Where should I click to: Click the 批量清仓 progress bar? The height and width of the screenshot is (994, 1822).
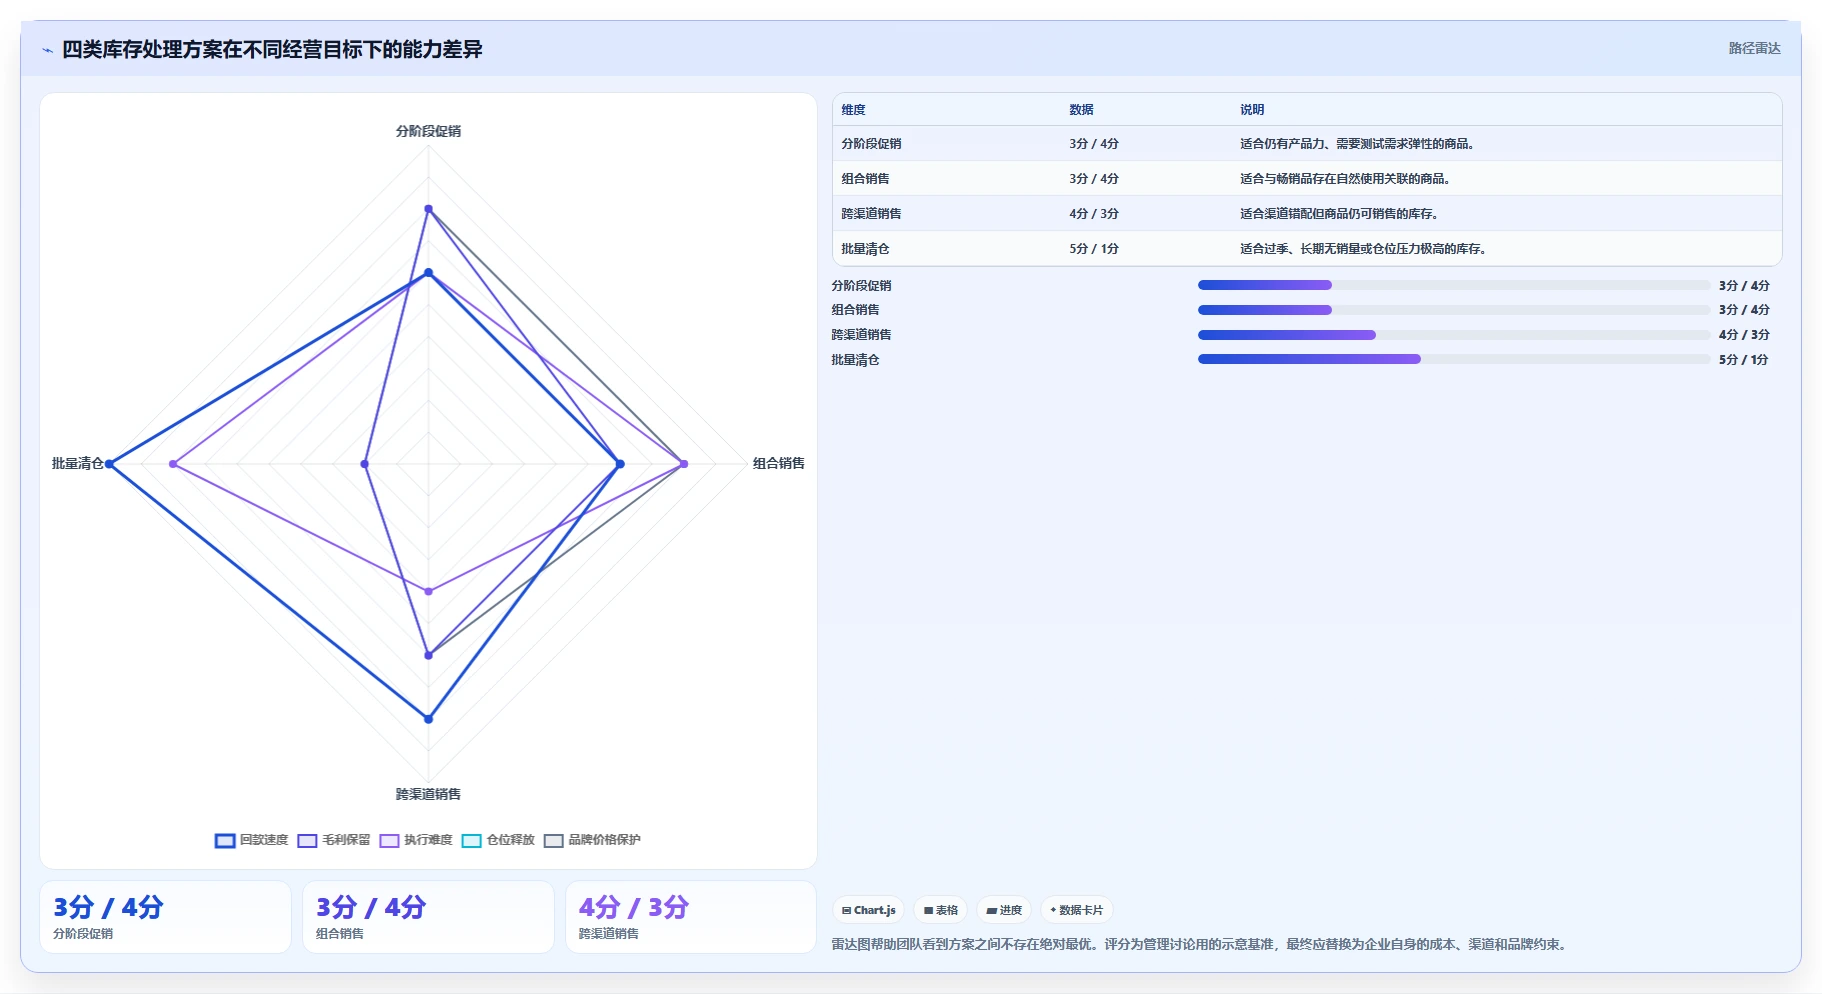(x=1454, y=359)
